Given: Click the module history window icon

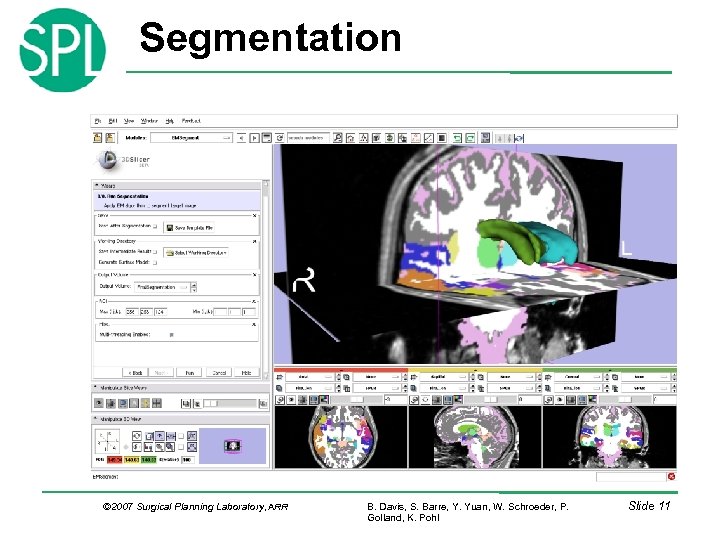Looking at the screenshot, I should 267,138.
